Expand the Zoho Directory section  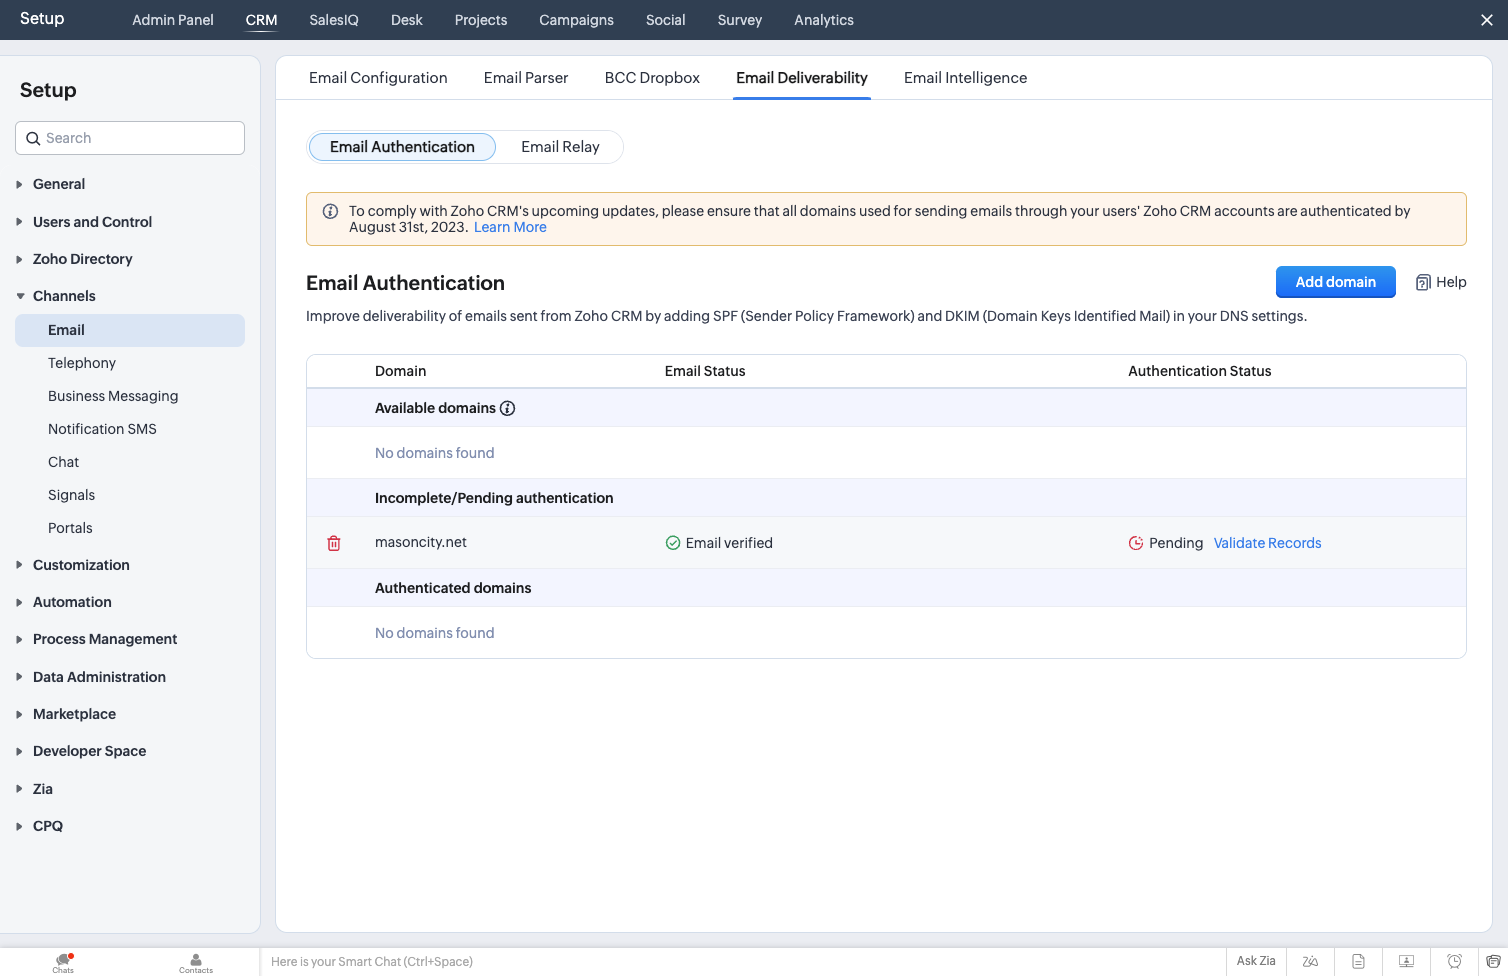tap(82, 259)
